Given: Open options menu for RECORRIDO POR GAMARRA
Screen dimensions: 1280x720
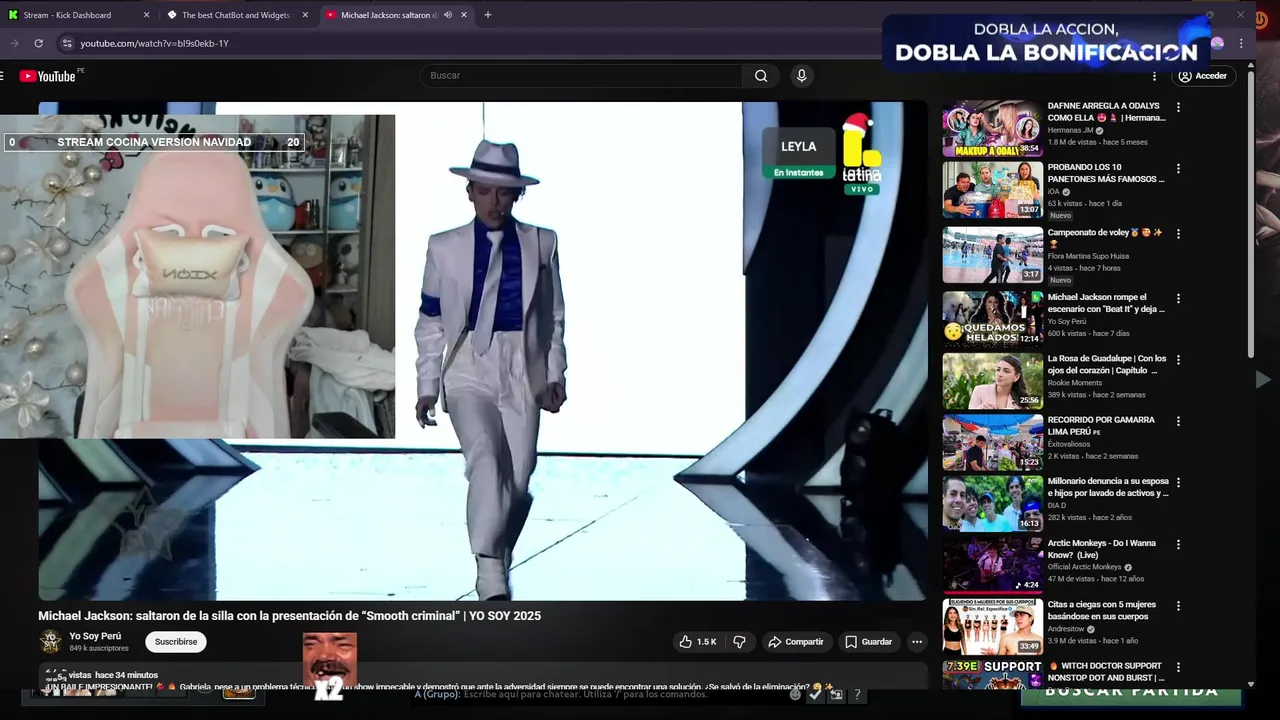Looking at the screenshot, I should click(1178, 421).
